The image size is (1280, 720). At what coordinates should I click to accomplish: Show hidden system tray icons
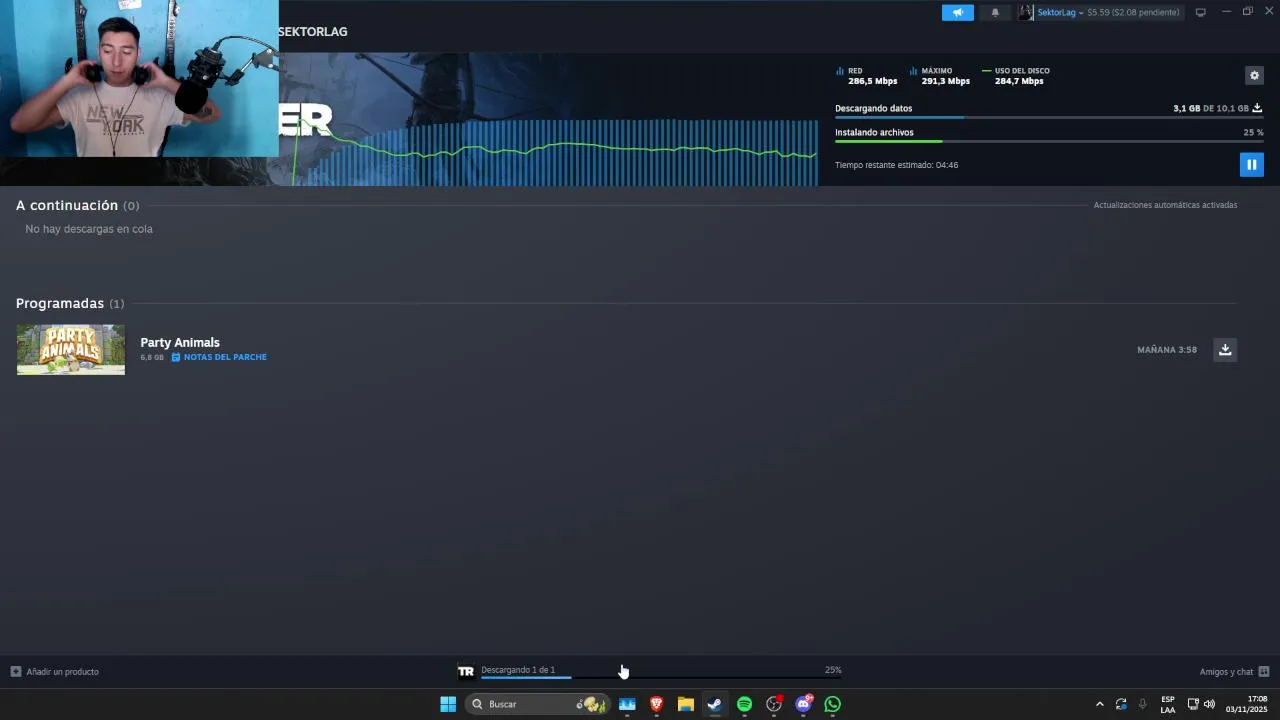point(1100,704)
